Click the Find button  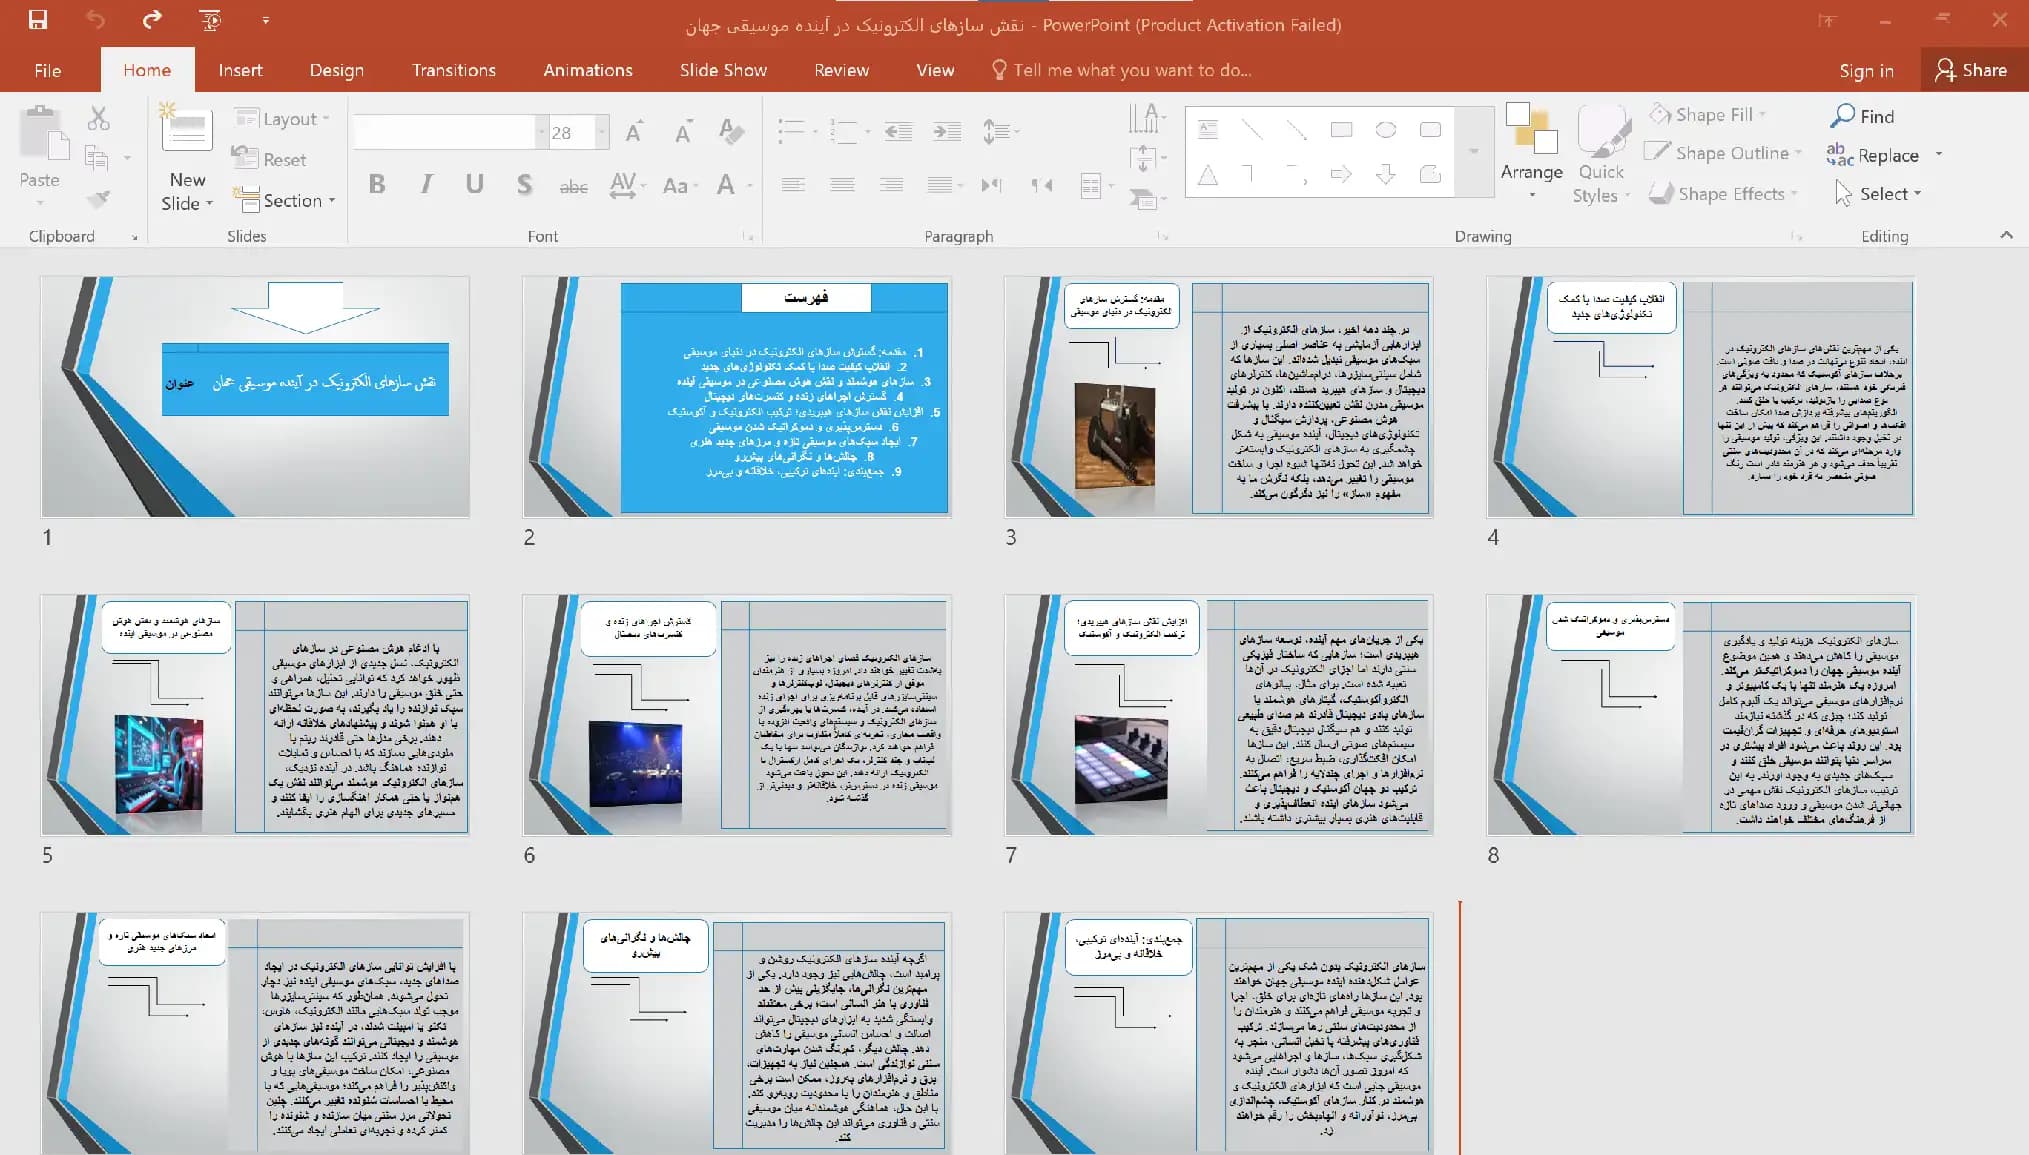tap(1863, 116)
